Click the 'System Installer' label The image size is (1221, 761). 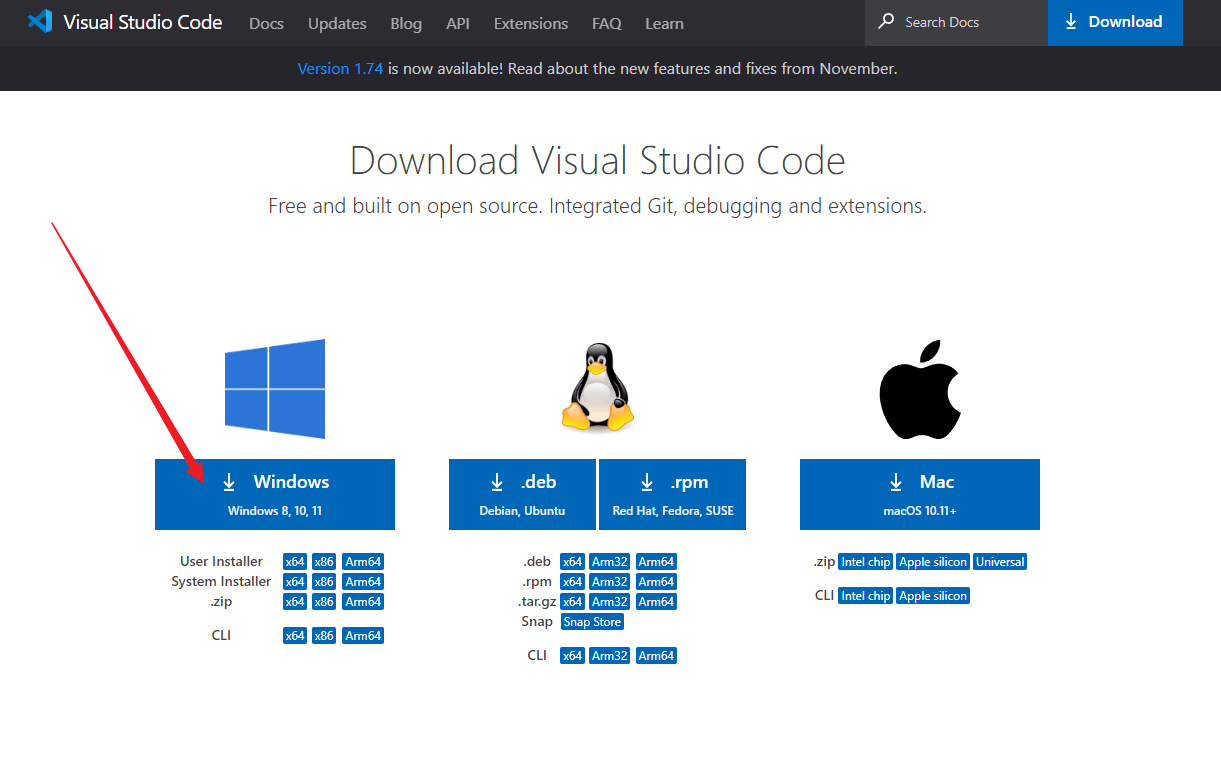(221, 582)
